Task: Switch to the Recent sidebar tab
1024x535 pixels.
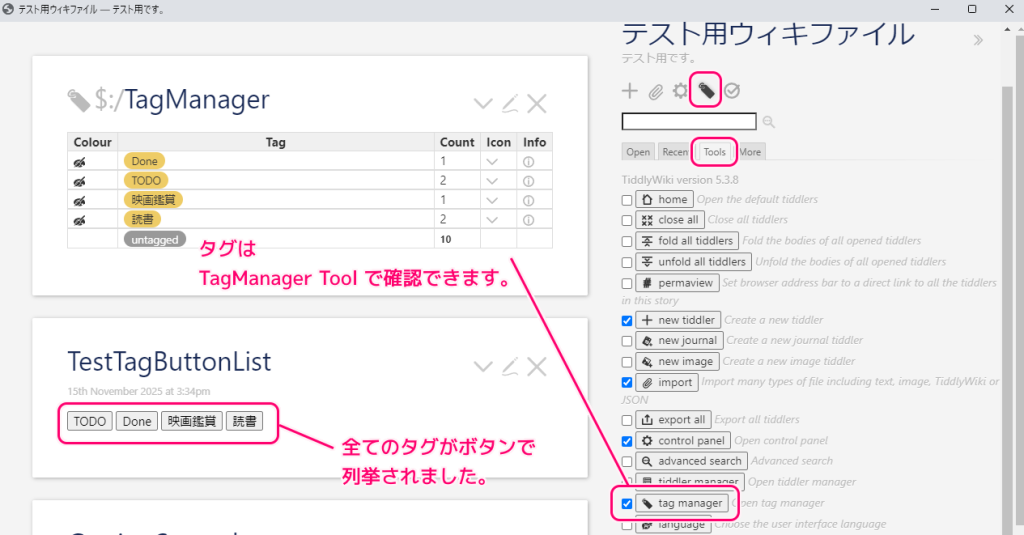Action: (x=674, y=152)
